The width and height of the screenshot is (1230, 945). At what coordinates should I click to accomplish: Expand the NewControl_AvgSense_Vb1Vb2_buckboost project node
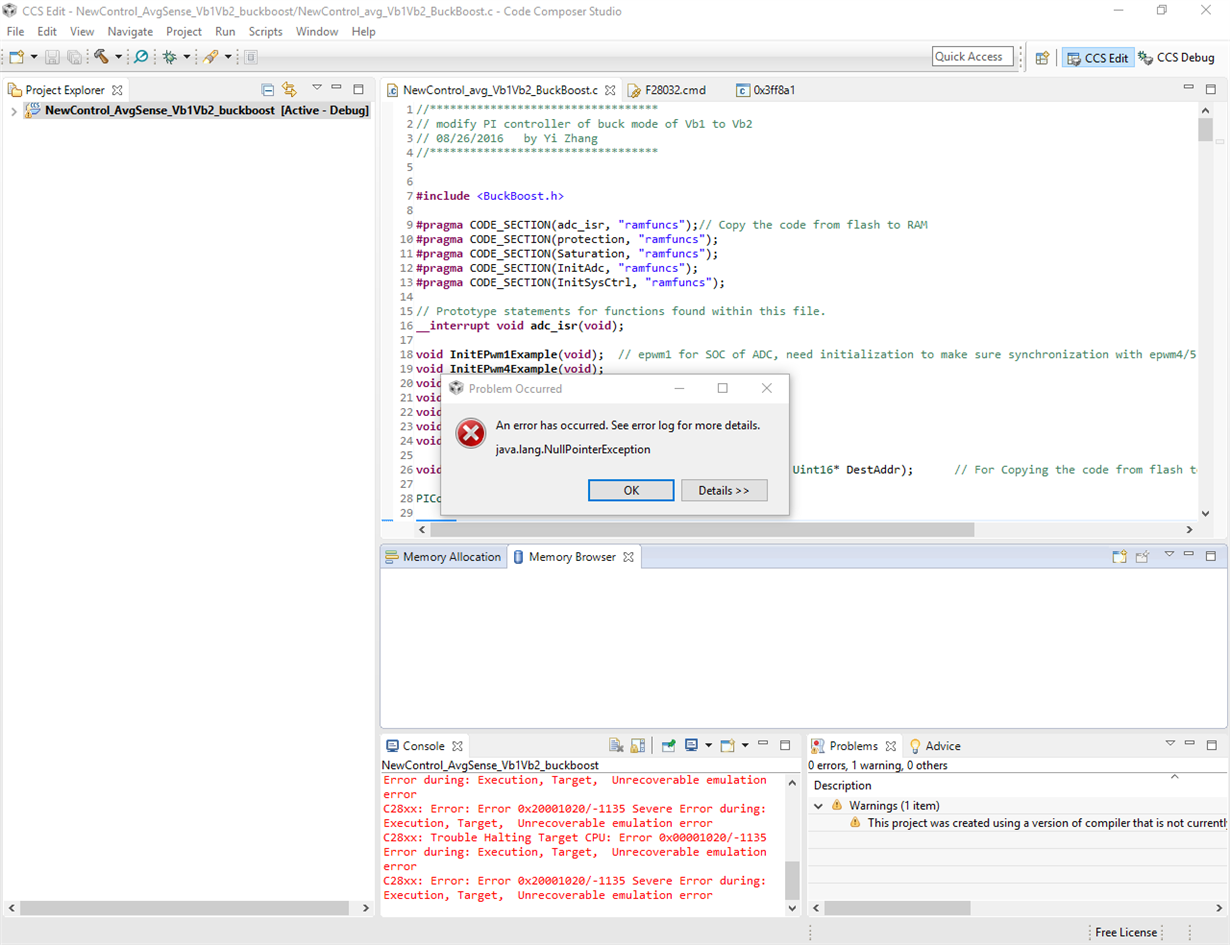point(13,110)
